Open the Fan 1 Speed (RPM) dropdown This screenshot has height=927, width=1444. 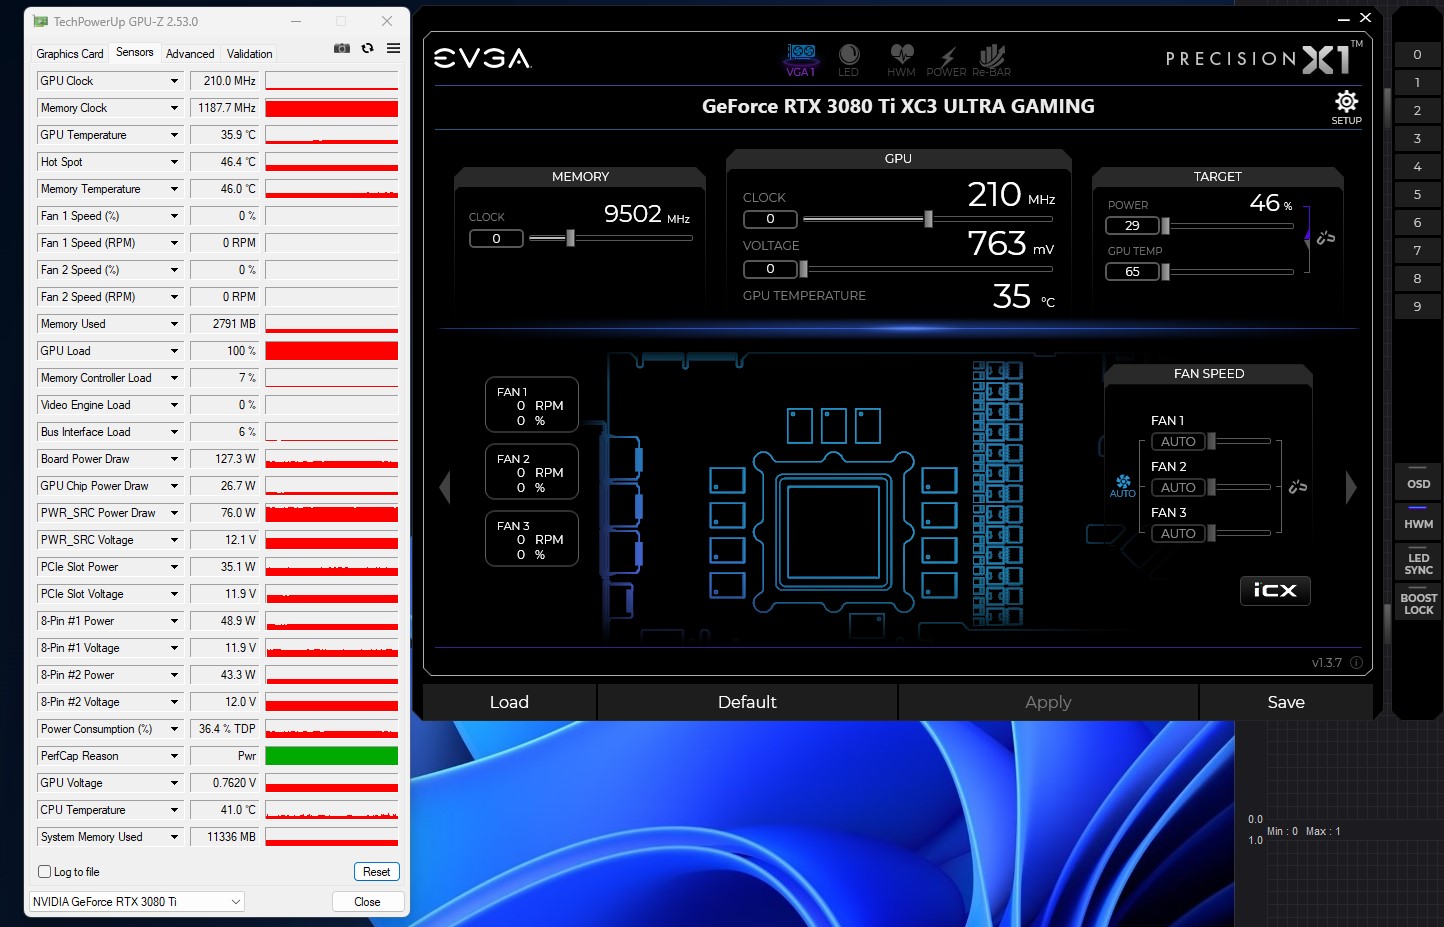(x=174, y=243)
